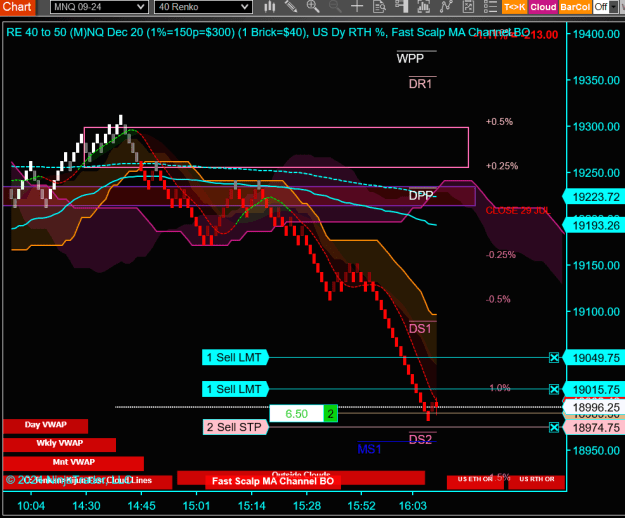Click the +0.5% level label
Viewport: 625px width, 518px height.
[499, 122]
